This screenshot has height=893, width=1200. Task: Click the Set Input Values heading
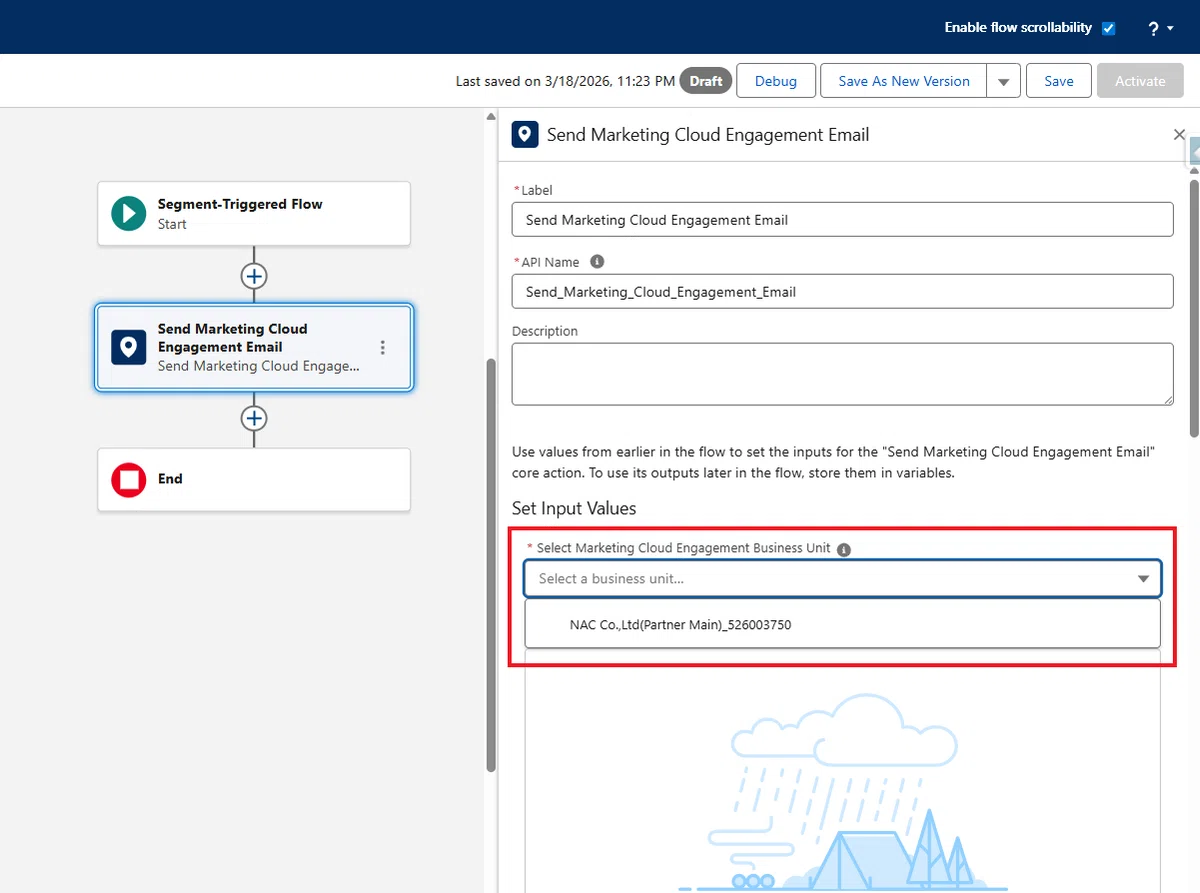tap(574, 508)
